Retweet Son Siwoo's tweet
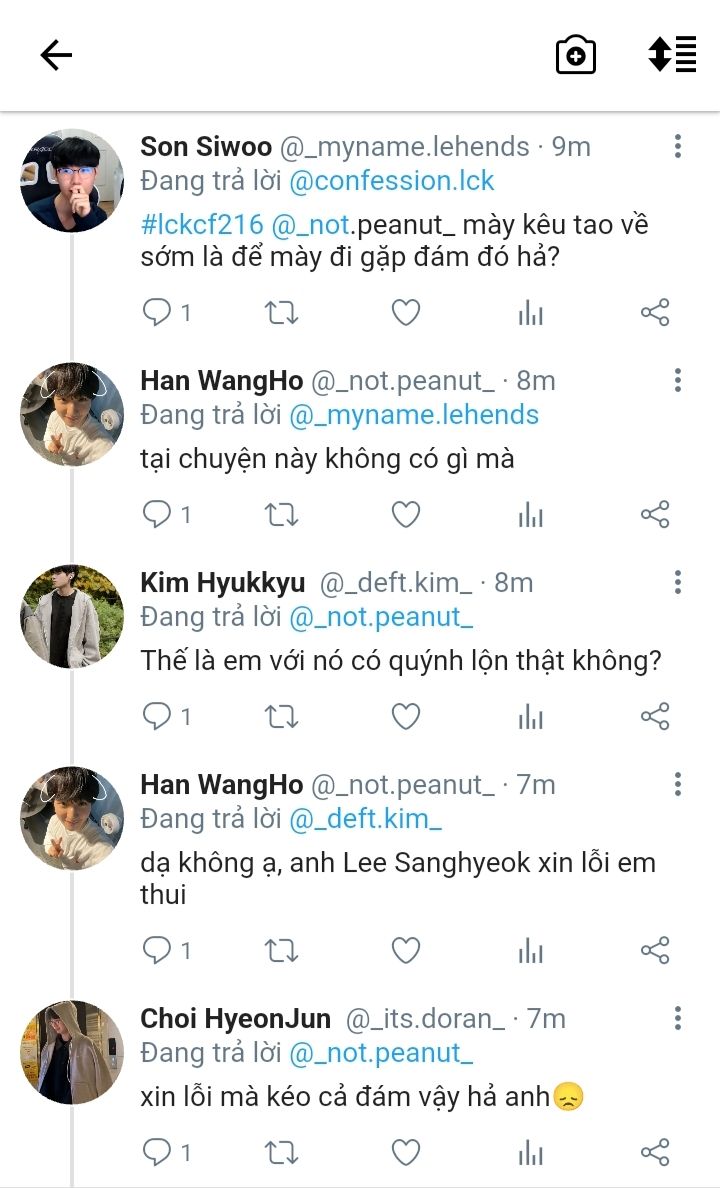This screenshot has height=1188, width=720. (x=282, y=313)
